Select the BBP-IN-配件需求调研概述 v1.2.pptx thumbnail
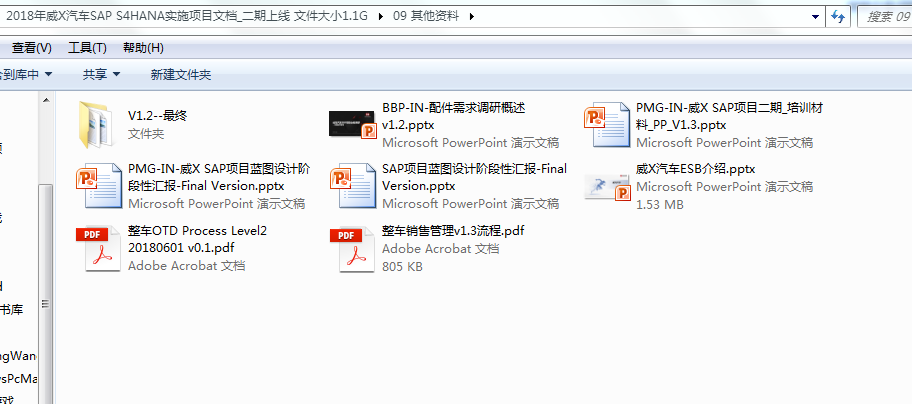This screenshot has width=912, height=404. click(352, 123)
